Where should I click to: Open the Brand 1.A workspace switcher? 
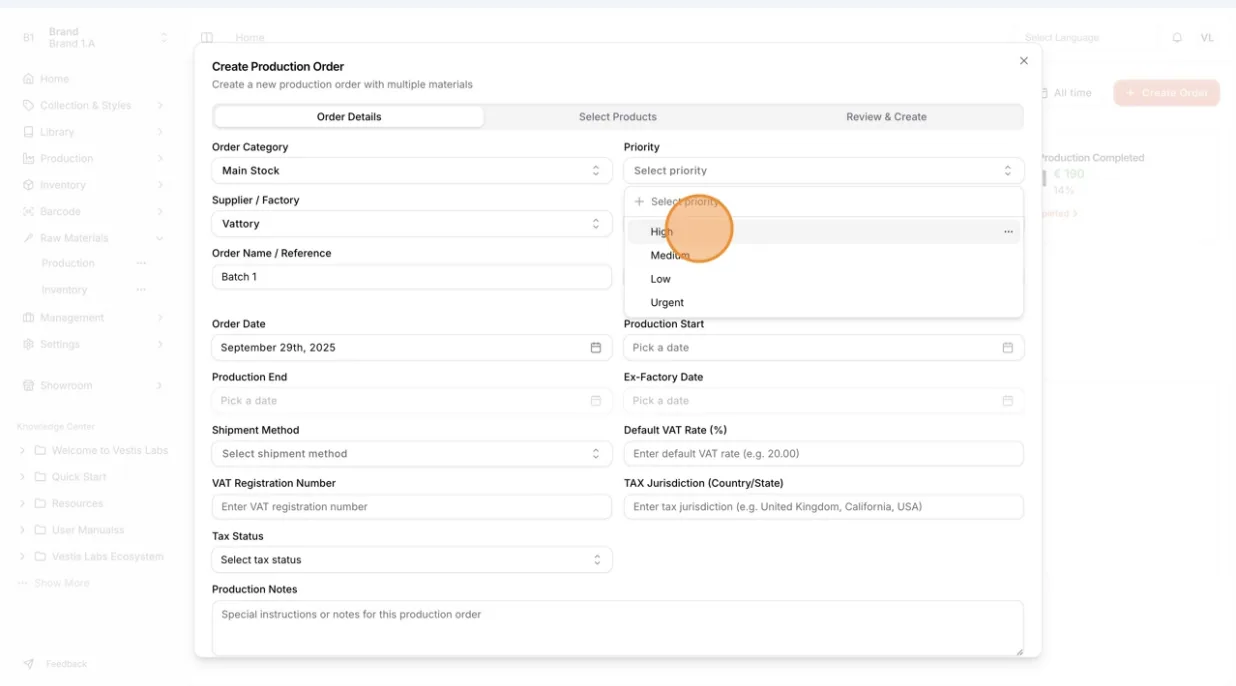(95, 38)
